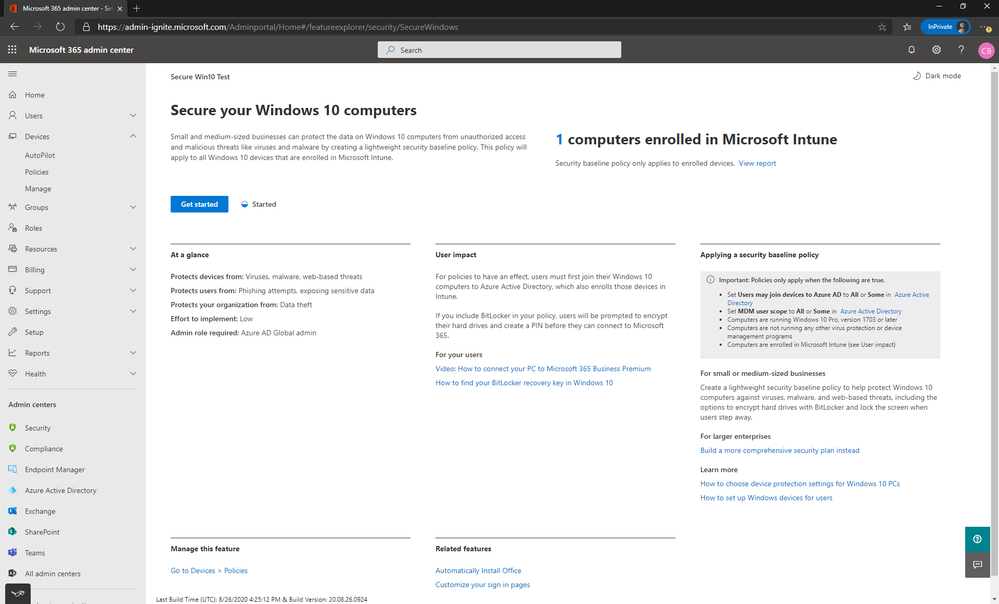Viewport: 999px width, 604px height.
Task: Open browser settings ellipsis menu
Action: (x=986, y=27)
